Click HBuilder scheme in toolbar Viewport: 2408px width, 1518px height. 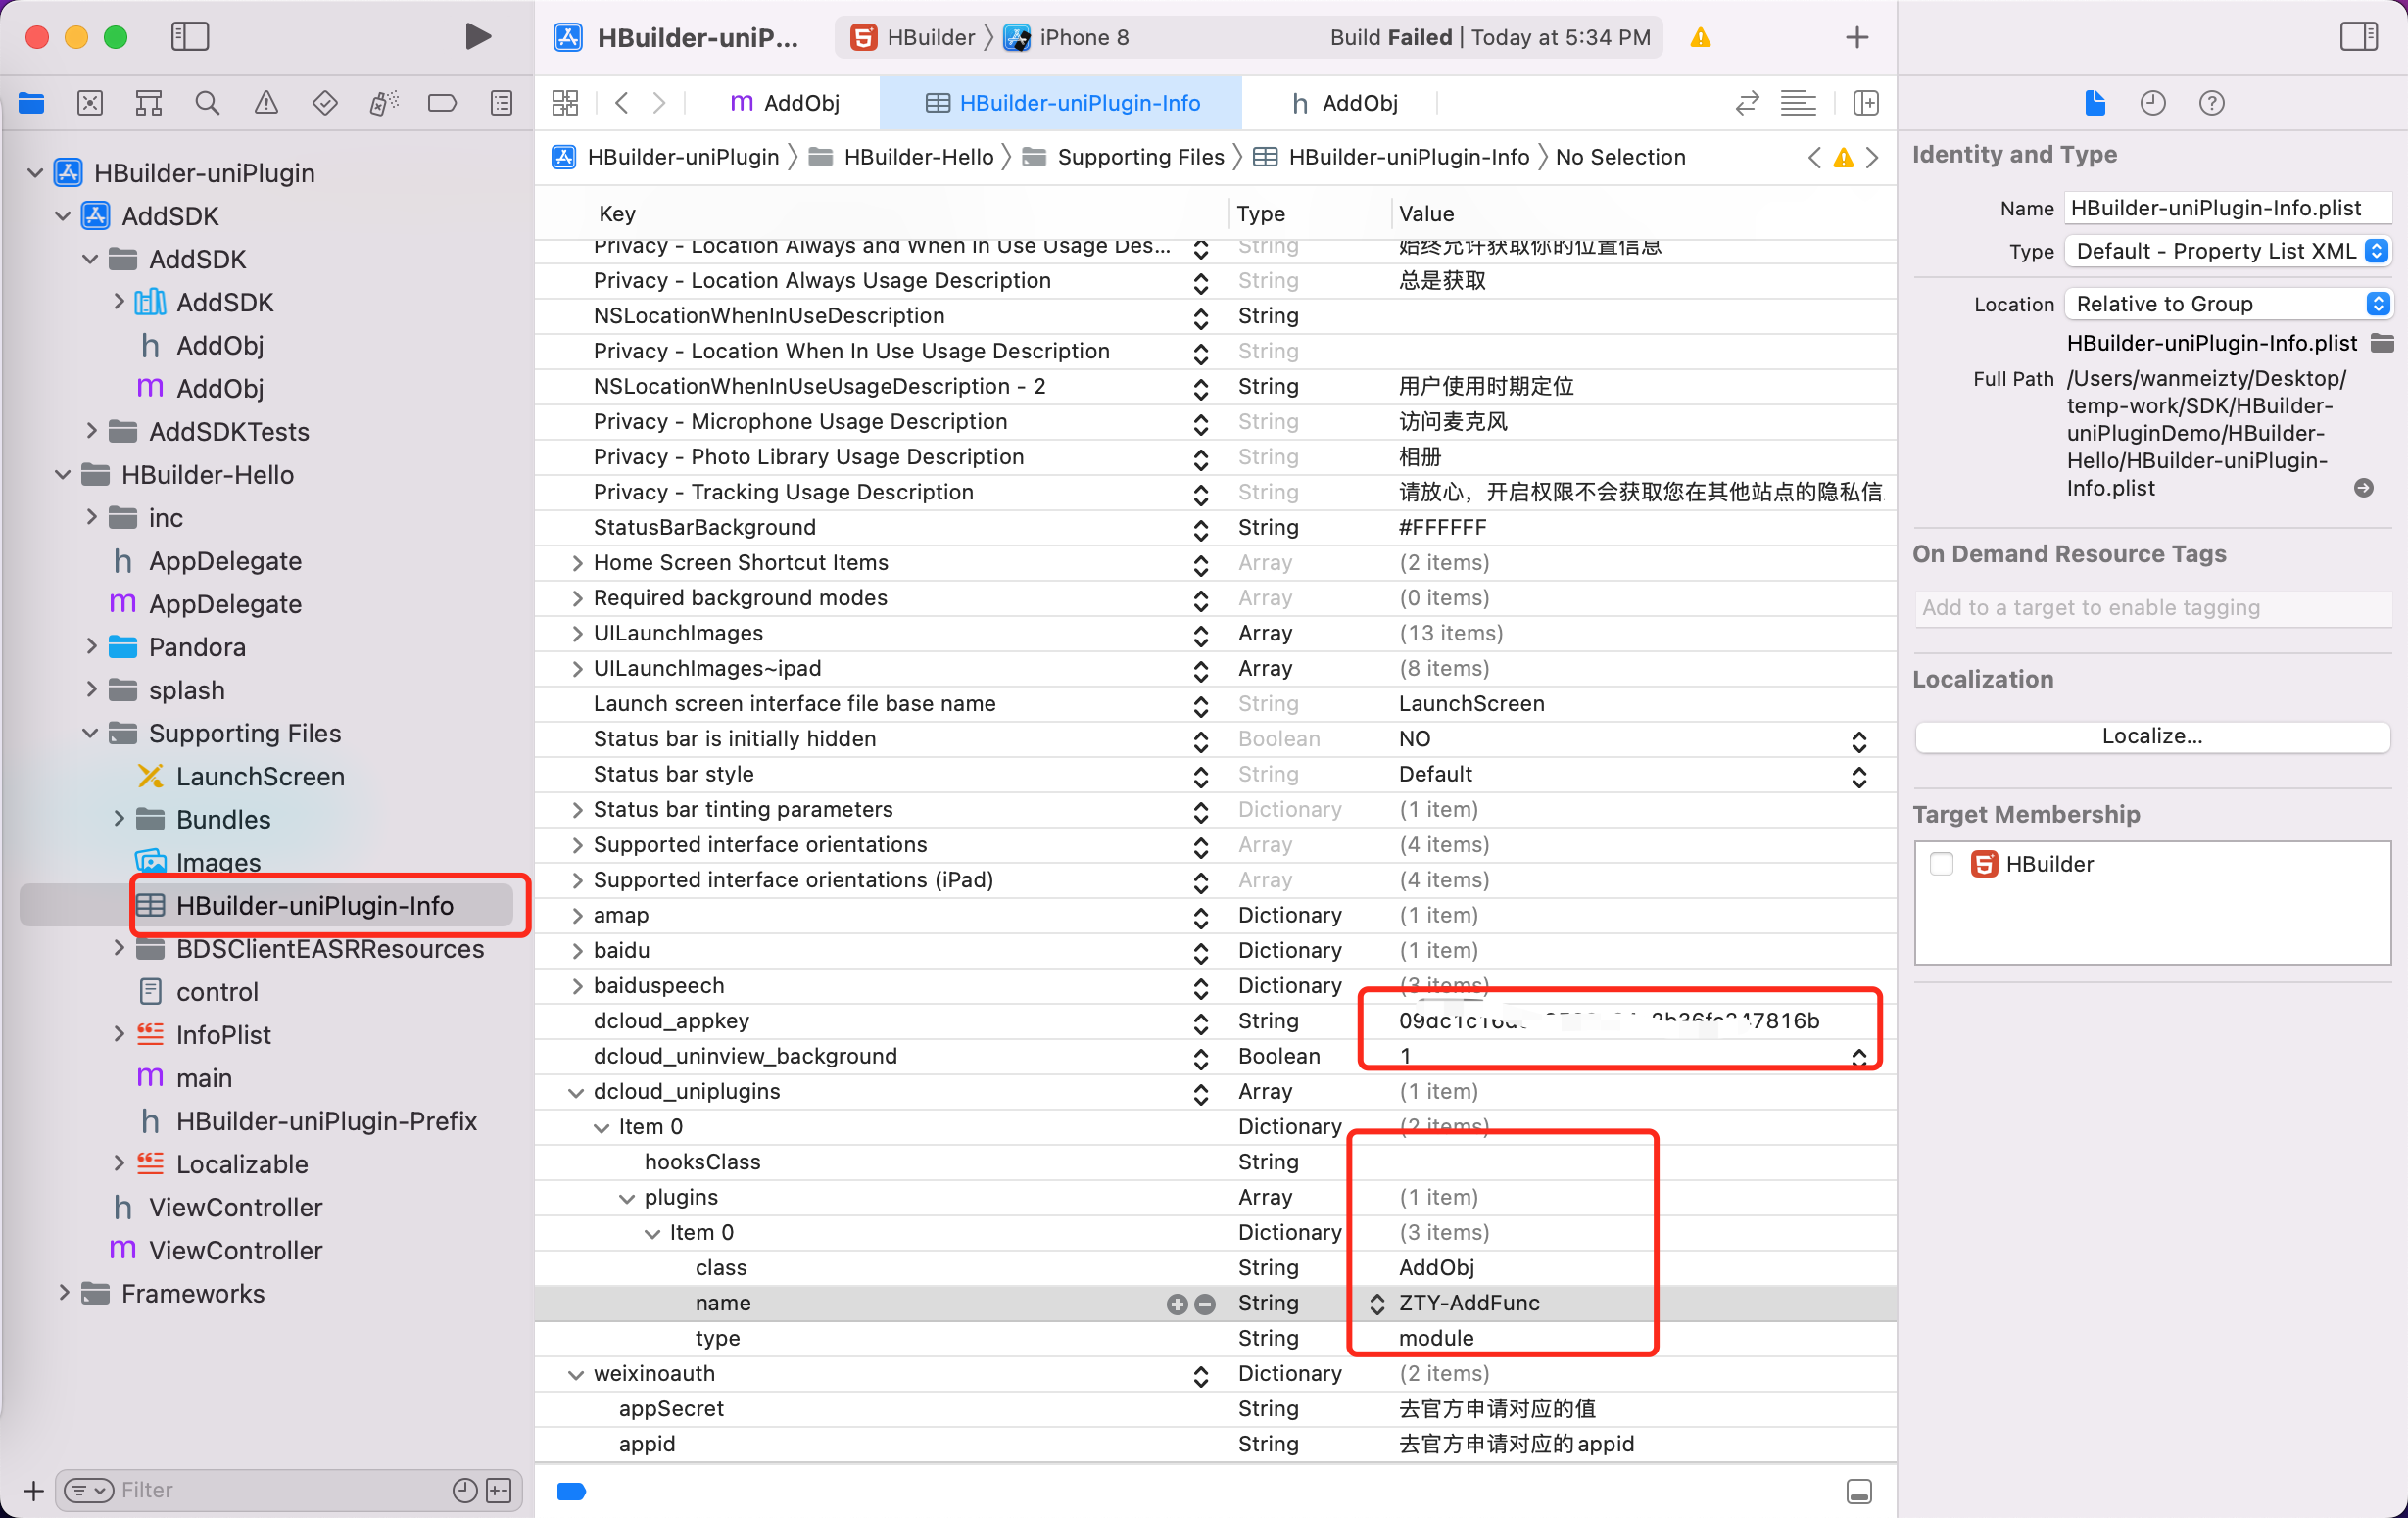point(912,38)
